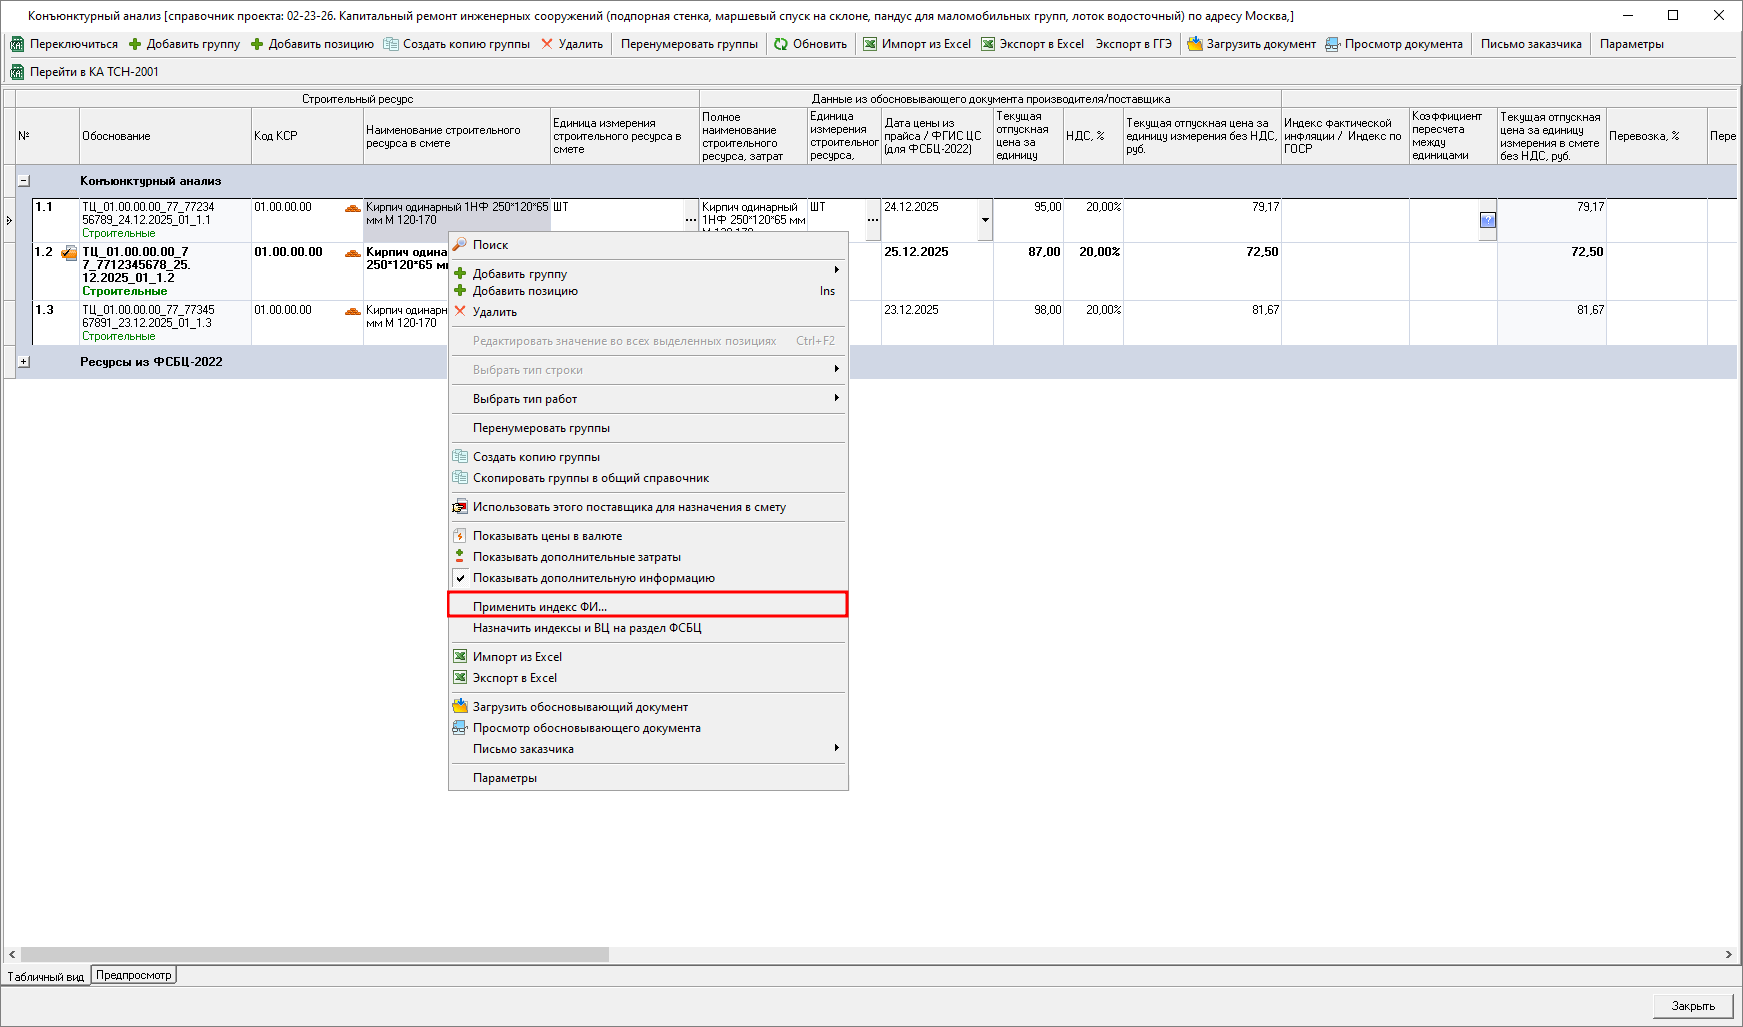Open the Письмо заказчика submenu in context menu
1743x1027 pixels.
pos(647,749)
